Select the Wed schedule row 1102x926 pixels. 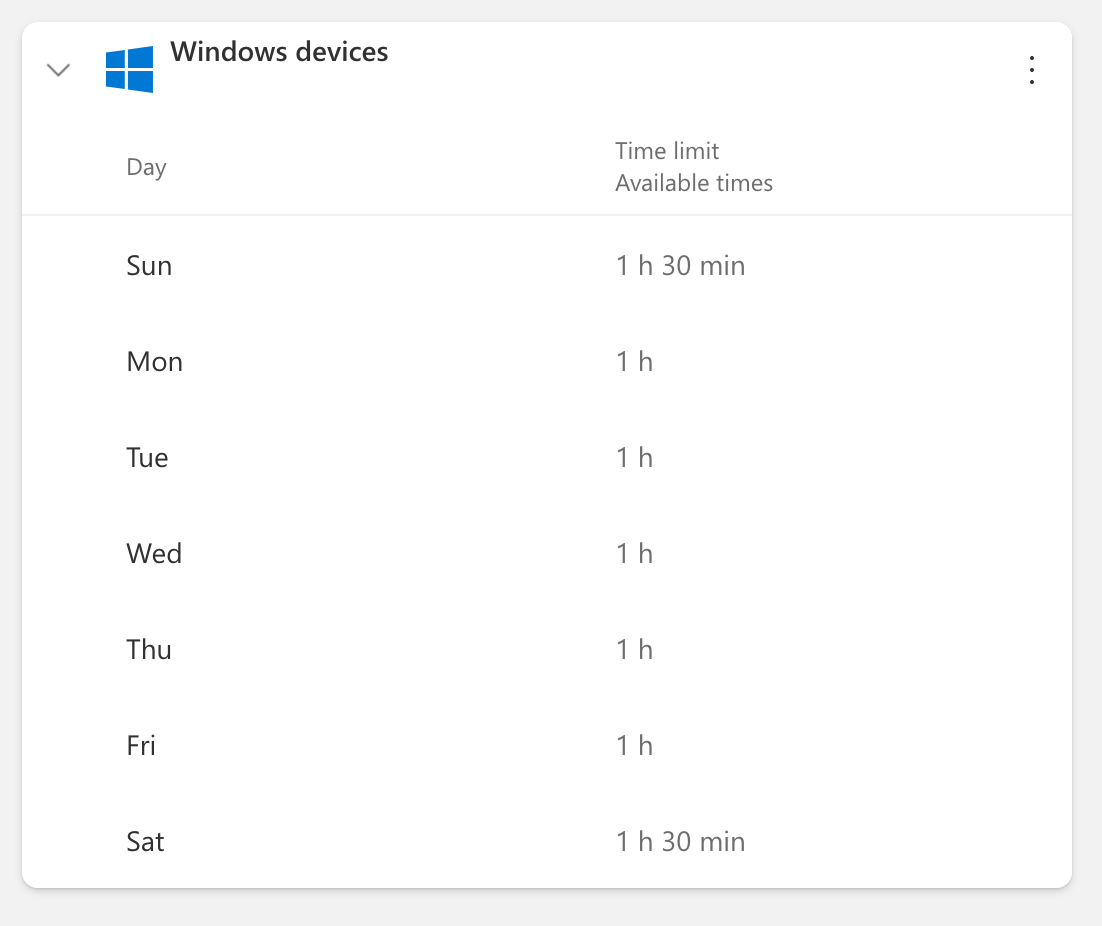pyautogui.click(x=154, y=554)
